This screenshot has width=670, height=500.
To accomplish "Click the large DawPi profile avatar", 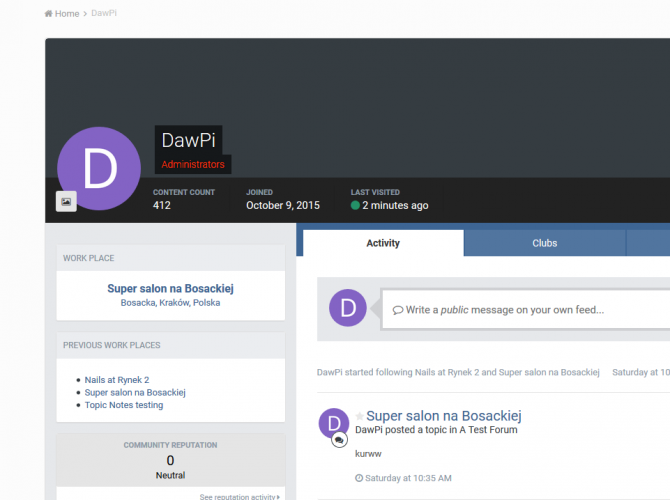I will click(100, 168).
